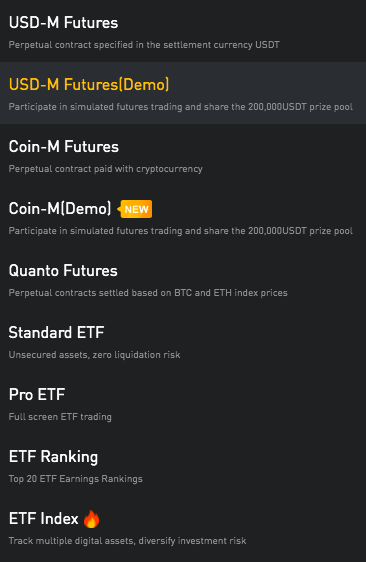Click the USDT settlement currency description text
Screen dimensions: 366x562
[x=144, y=45]
